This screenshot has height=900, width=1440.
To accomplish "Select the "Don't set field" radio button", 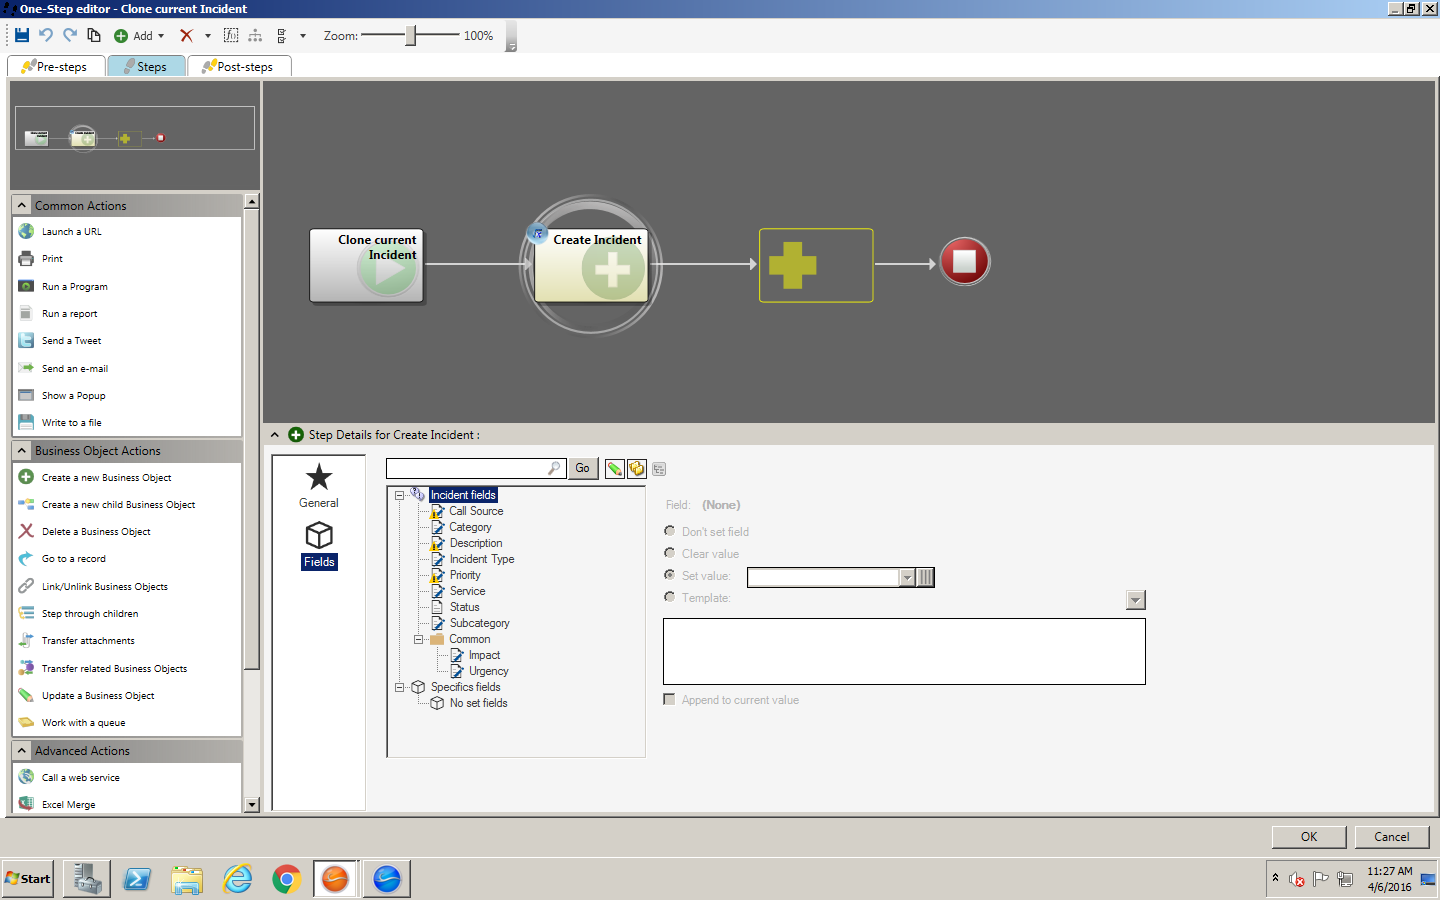I will point(670,531).
